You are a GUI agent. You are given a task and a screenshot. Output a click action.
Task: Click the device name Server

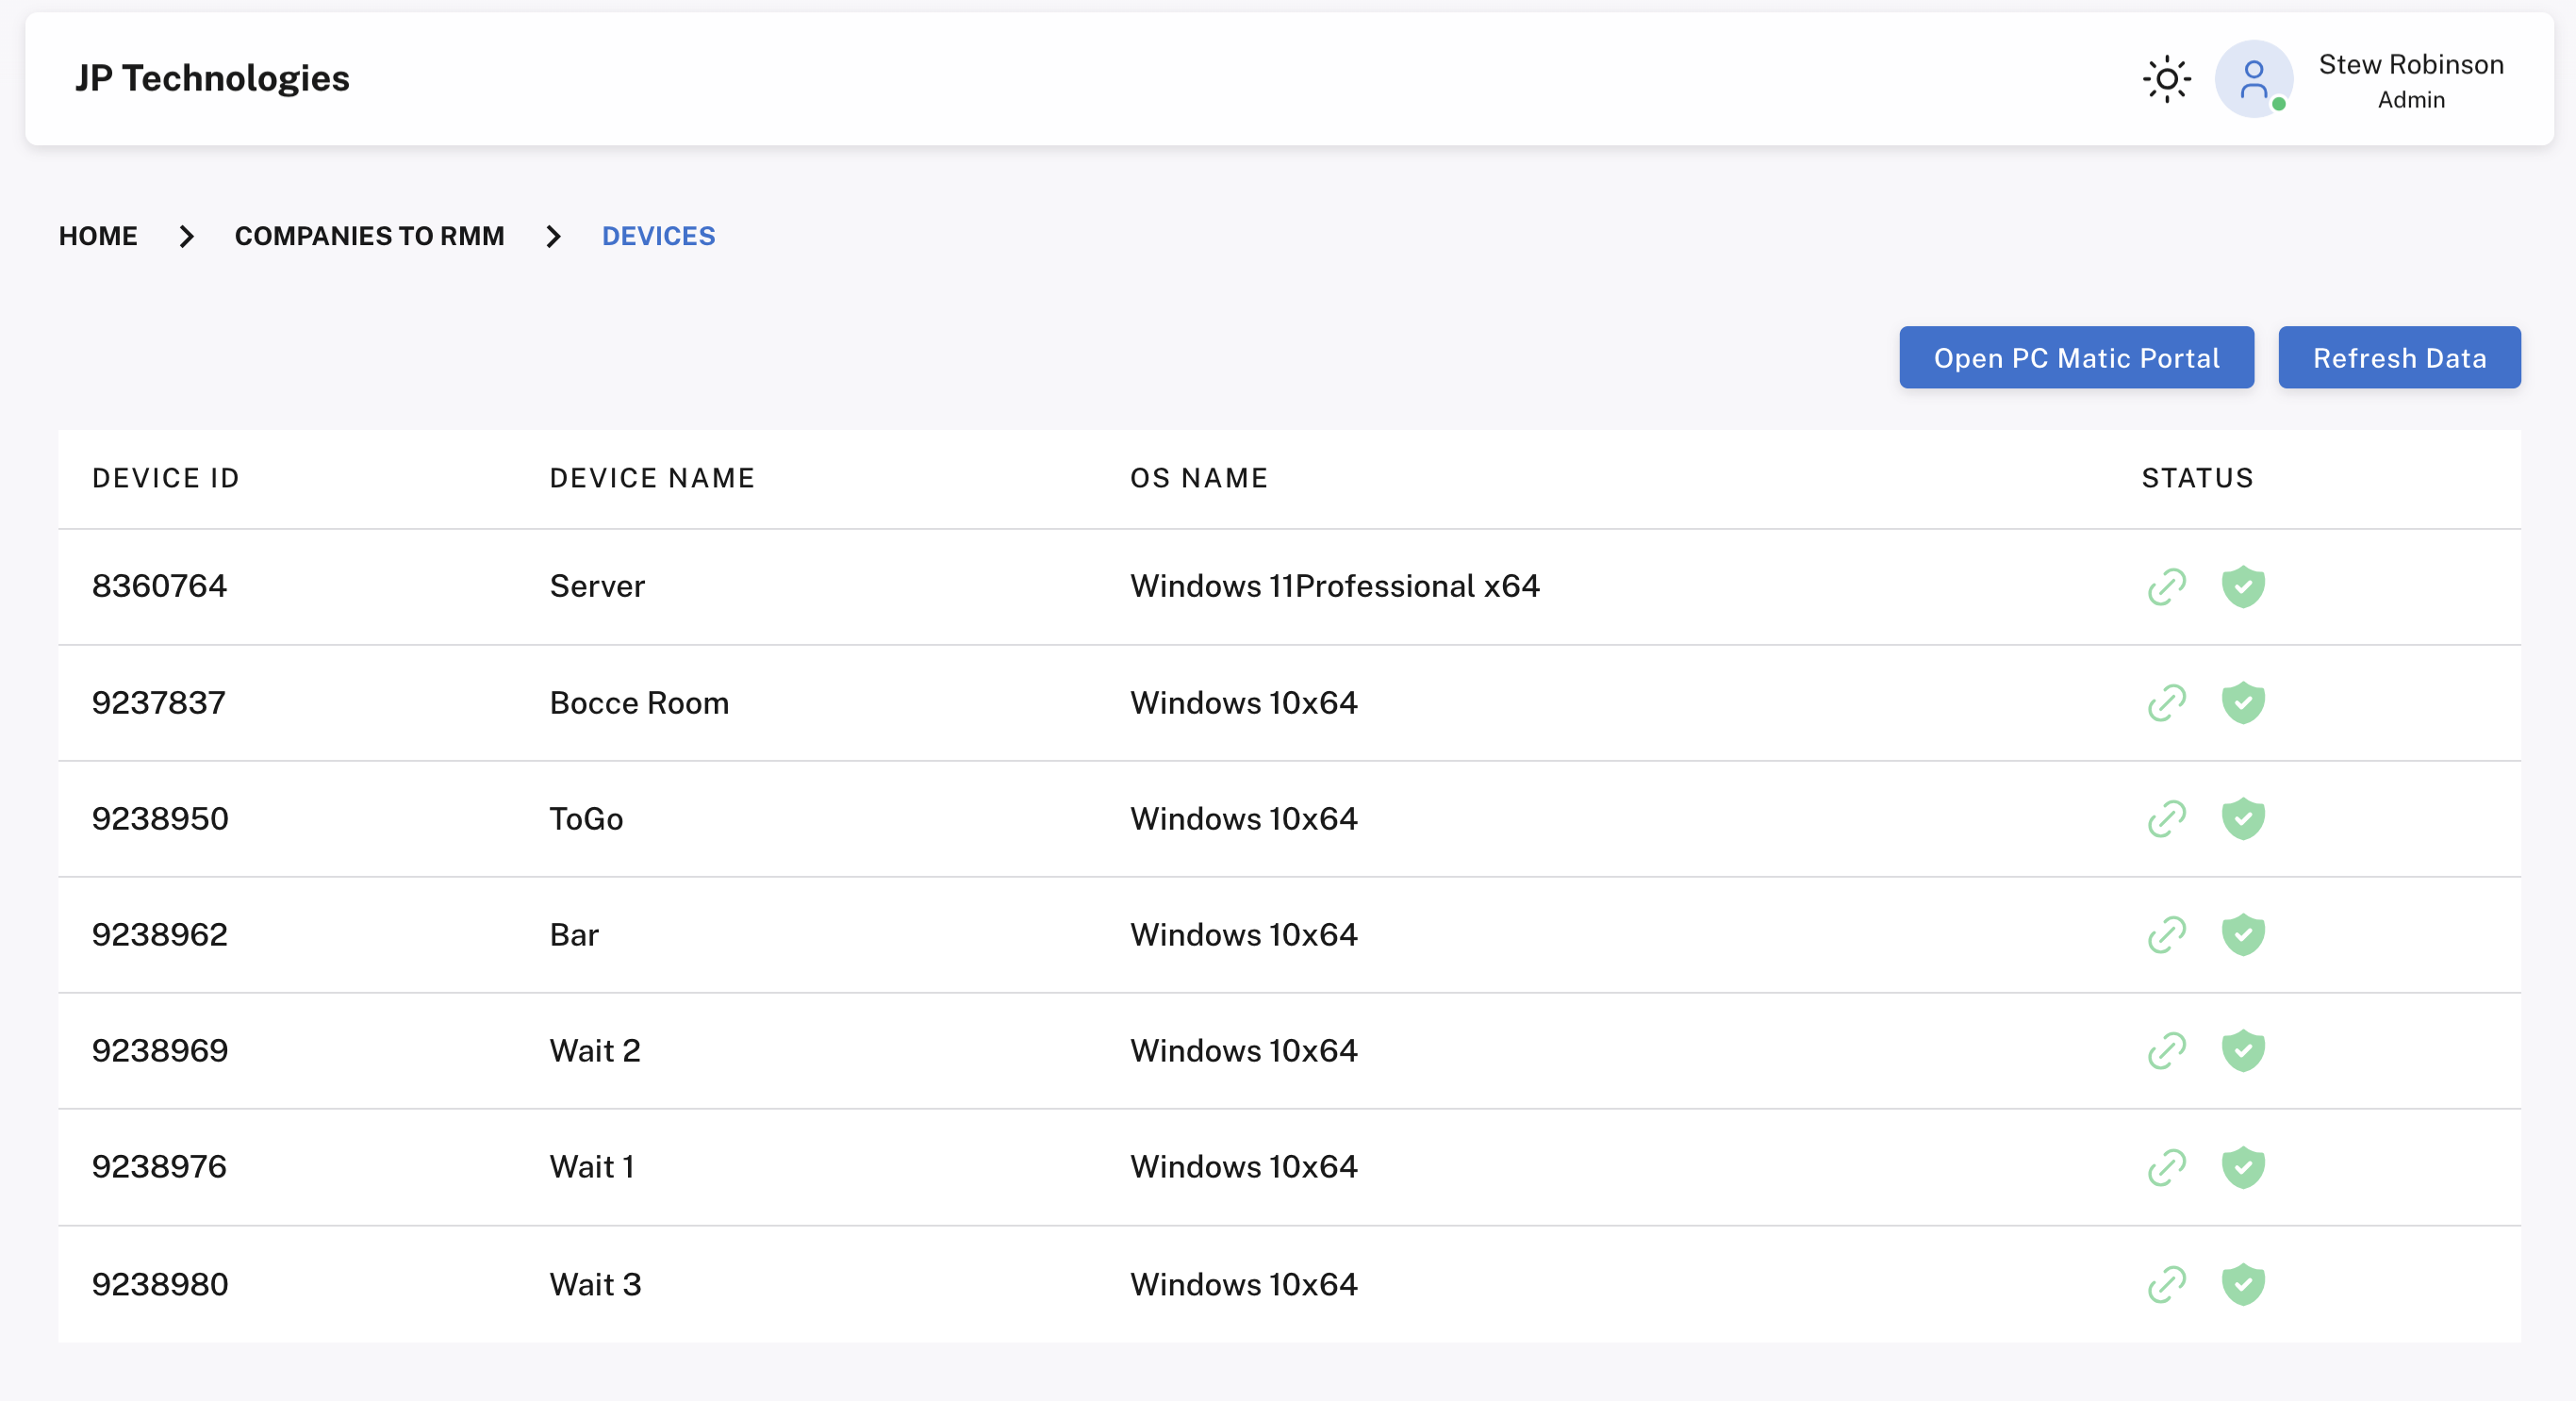(597, 586)
